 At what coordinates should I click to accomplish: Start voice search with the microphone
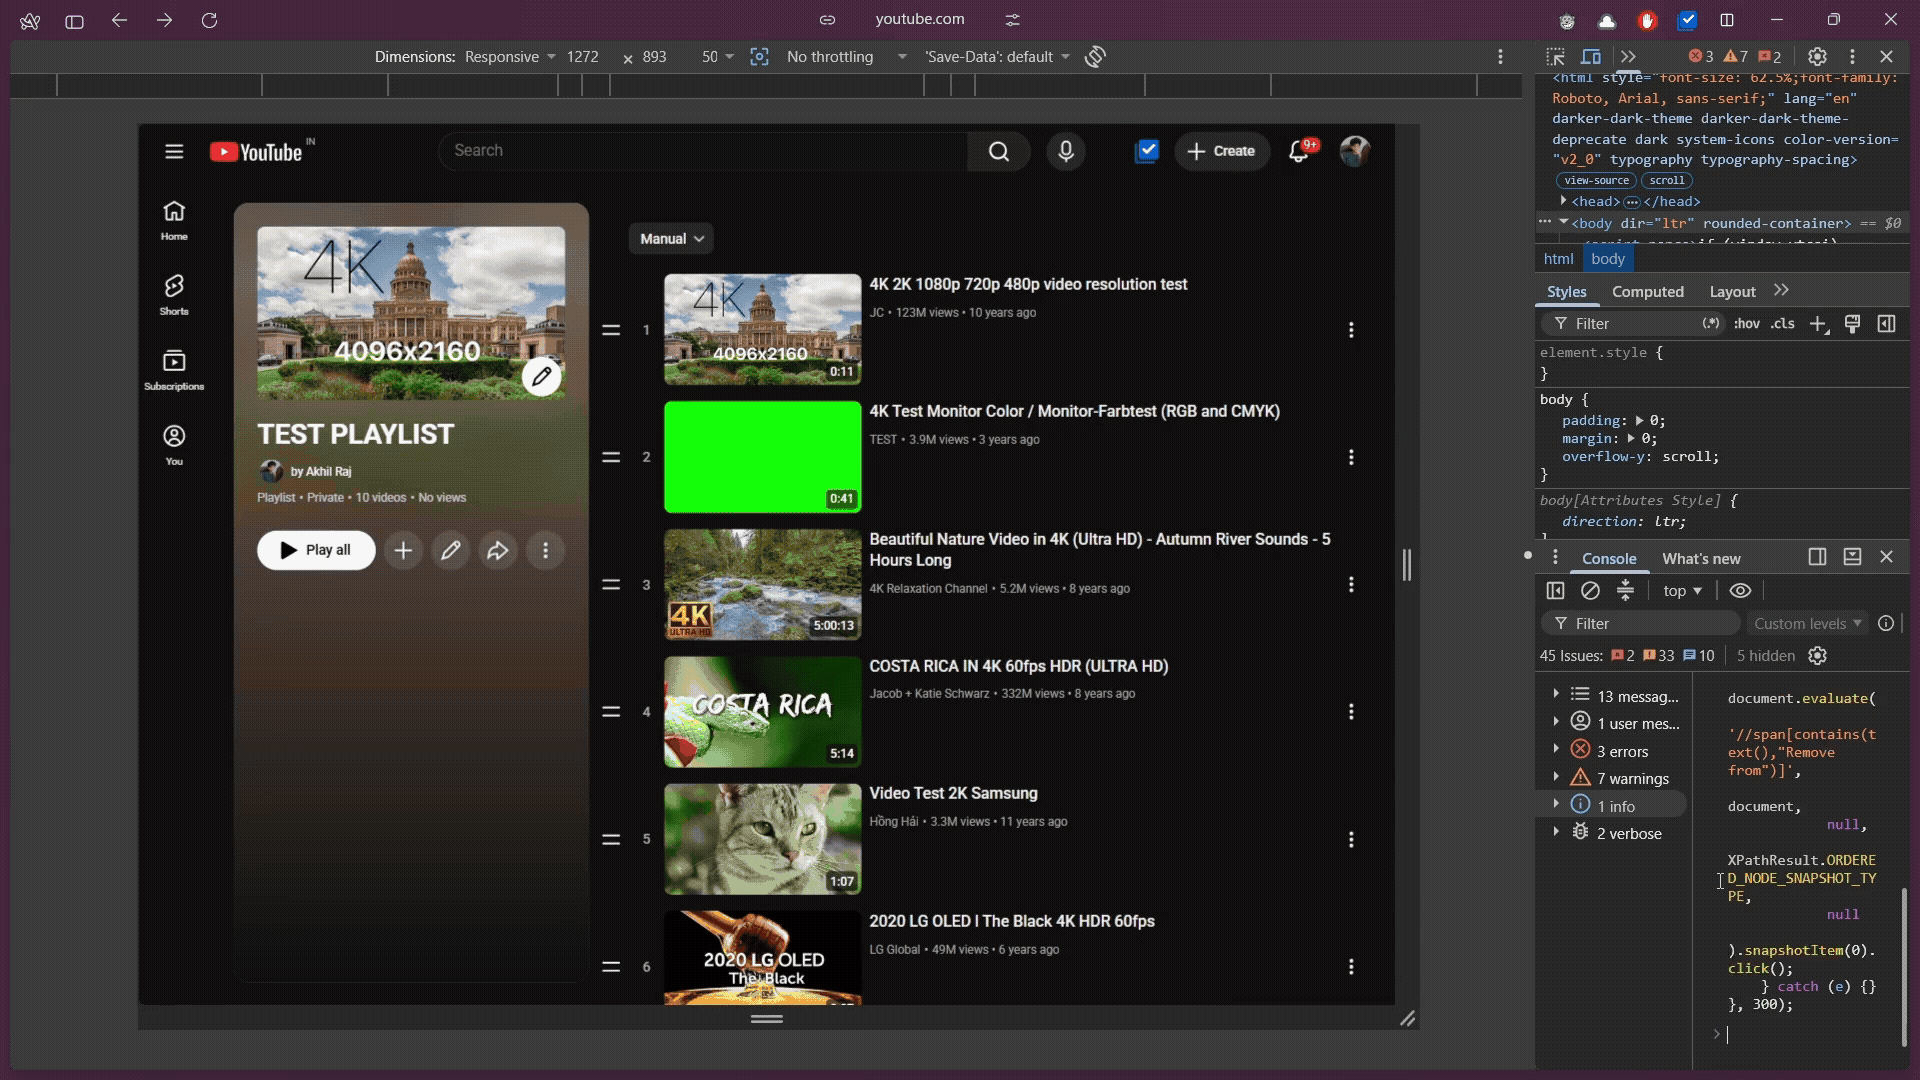click(x=1066, y=151)
